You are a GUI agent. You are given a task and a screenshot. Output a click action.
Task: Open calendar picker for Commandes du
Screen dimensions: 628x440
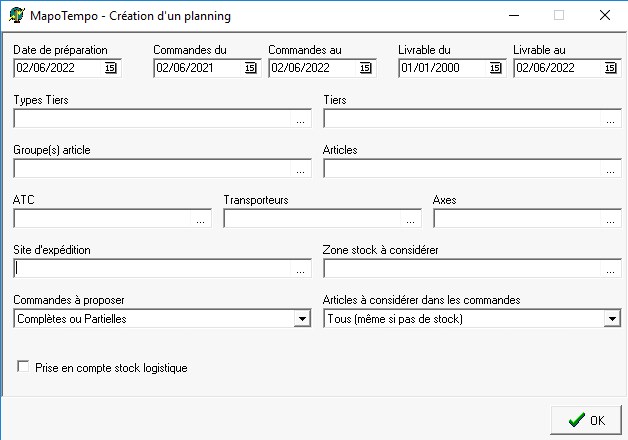pyautogui.click(x=250, y=68)
